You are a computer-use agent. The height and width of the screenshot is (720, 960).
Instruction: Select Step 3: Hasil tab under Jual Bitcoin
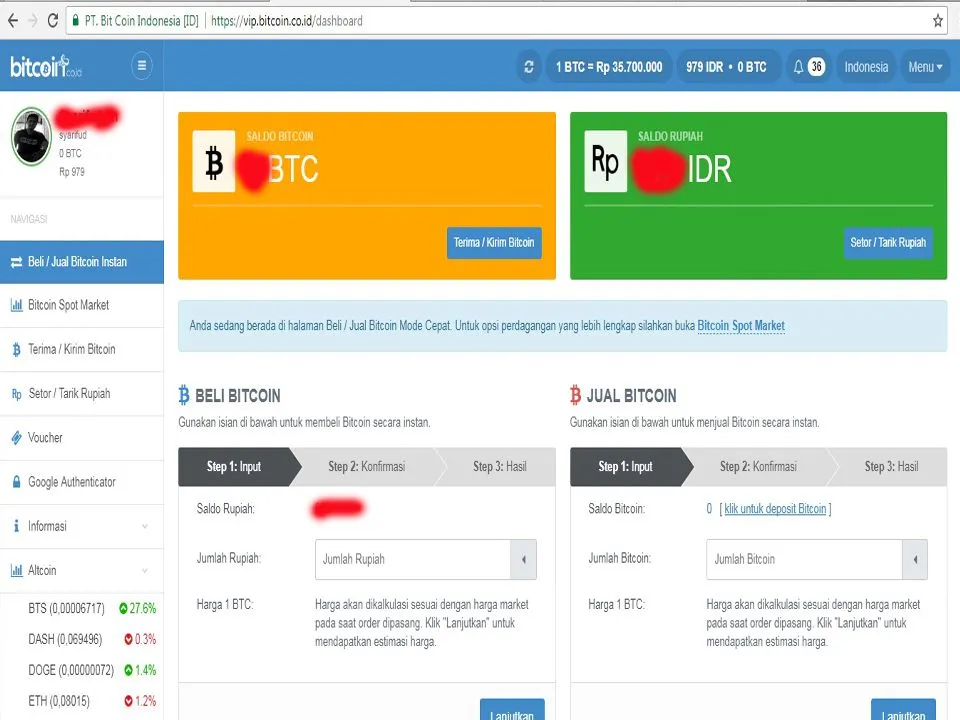(x=891, y=467)
